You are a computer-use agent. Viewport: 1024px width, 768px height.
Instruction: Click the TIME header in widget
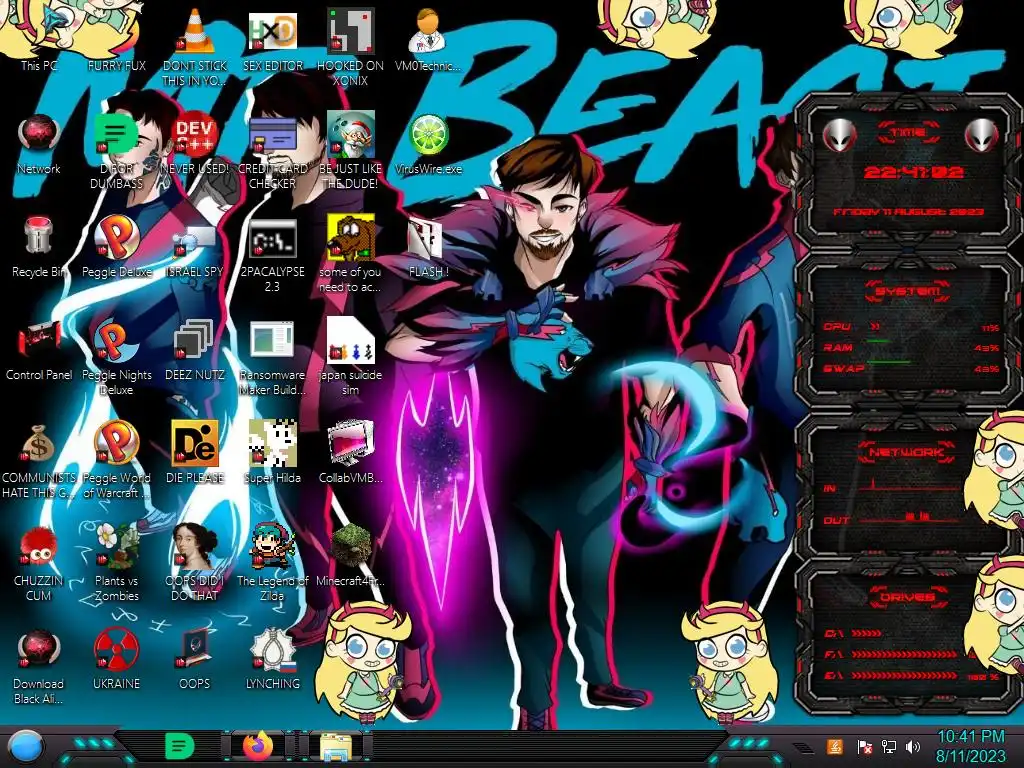908,133
